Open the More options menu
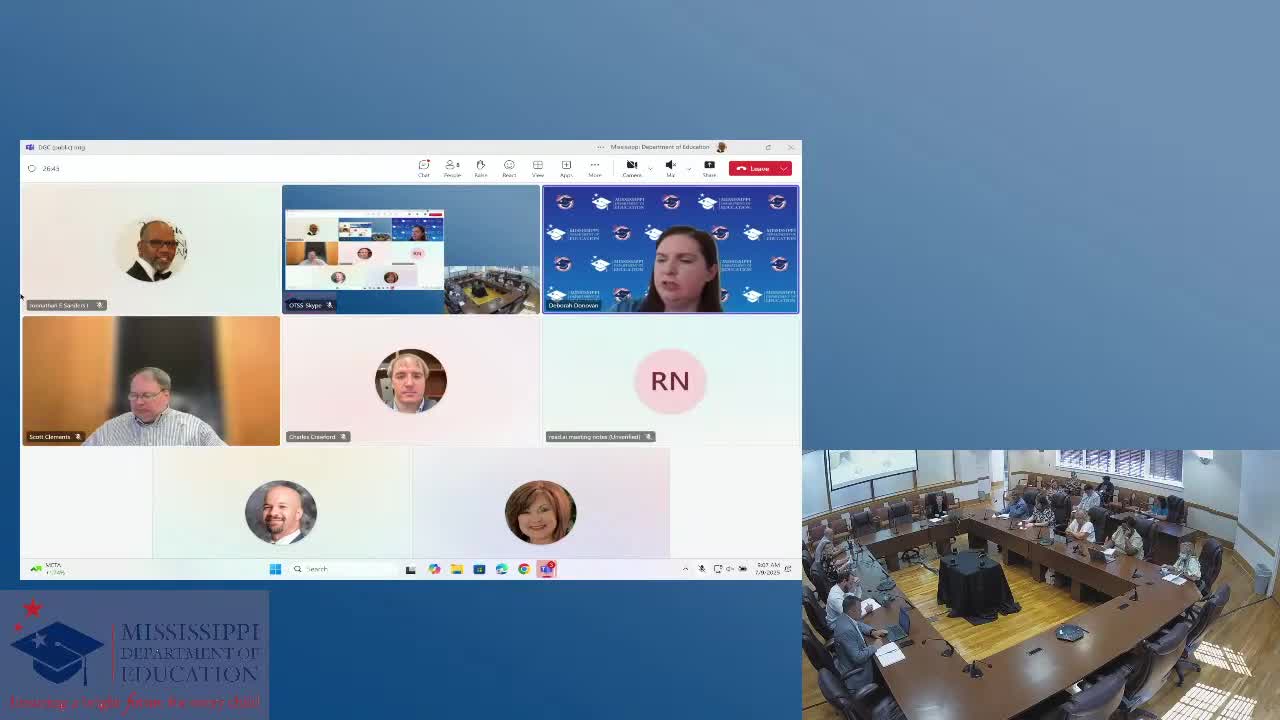 pos(594,166)
